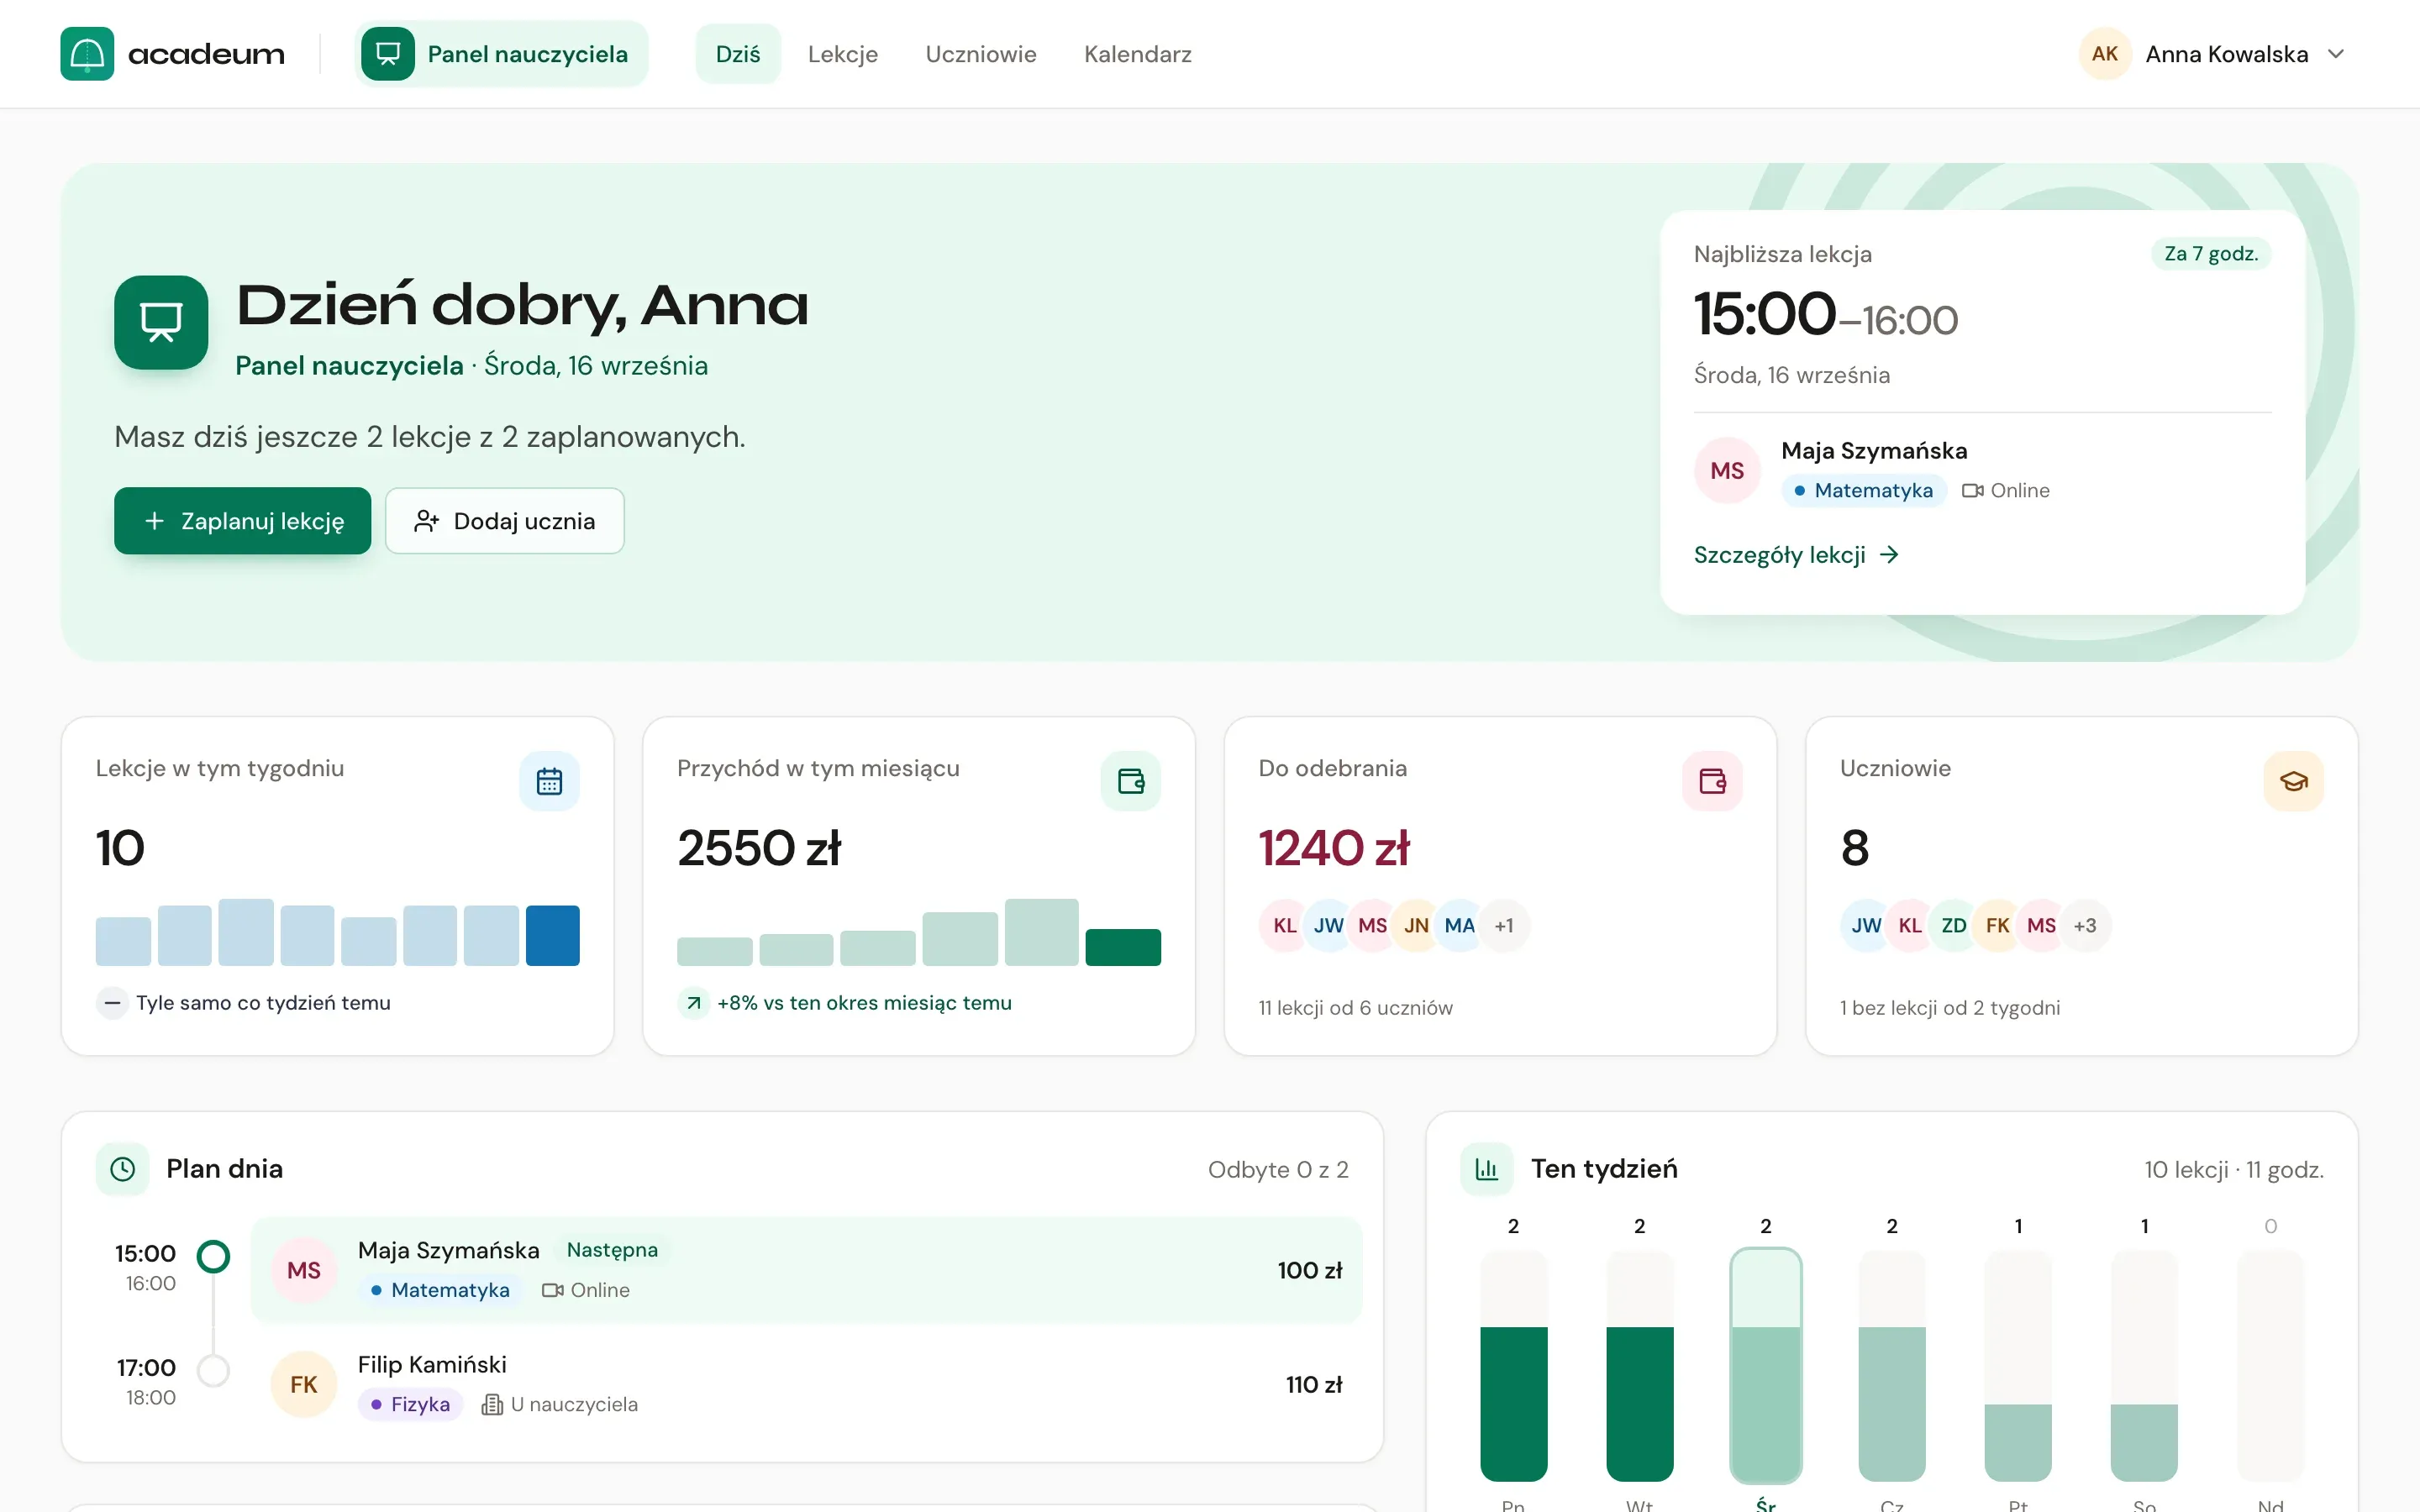Switch to the Dziś tab
This screenshot has width=2420, height=1512.
(x=738, y=54)
